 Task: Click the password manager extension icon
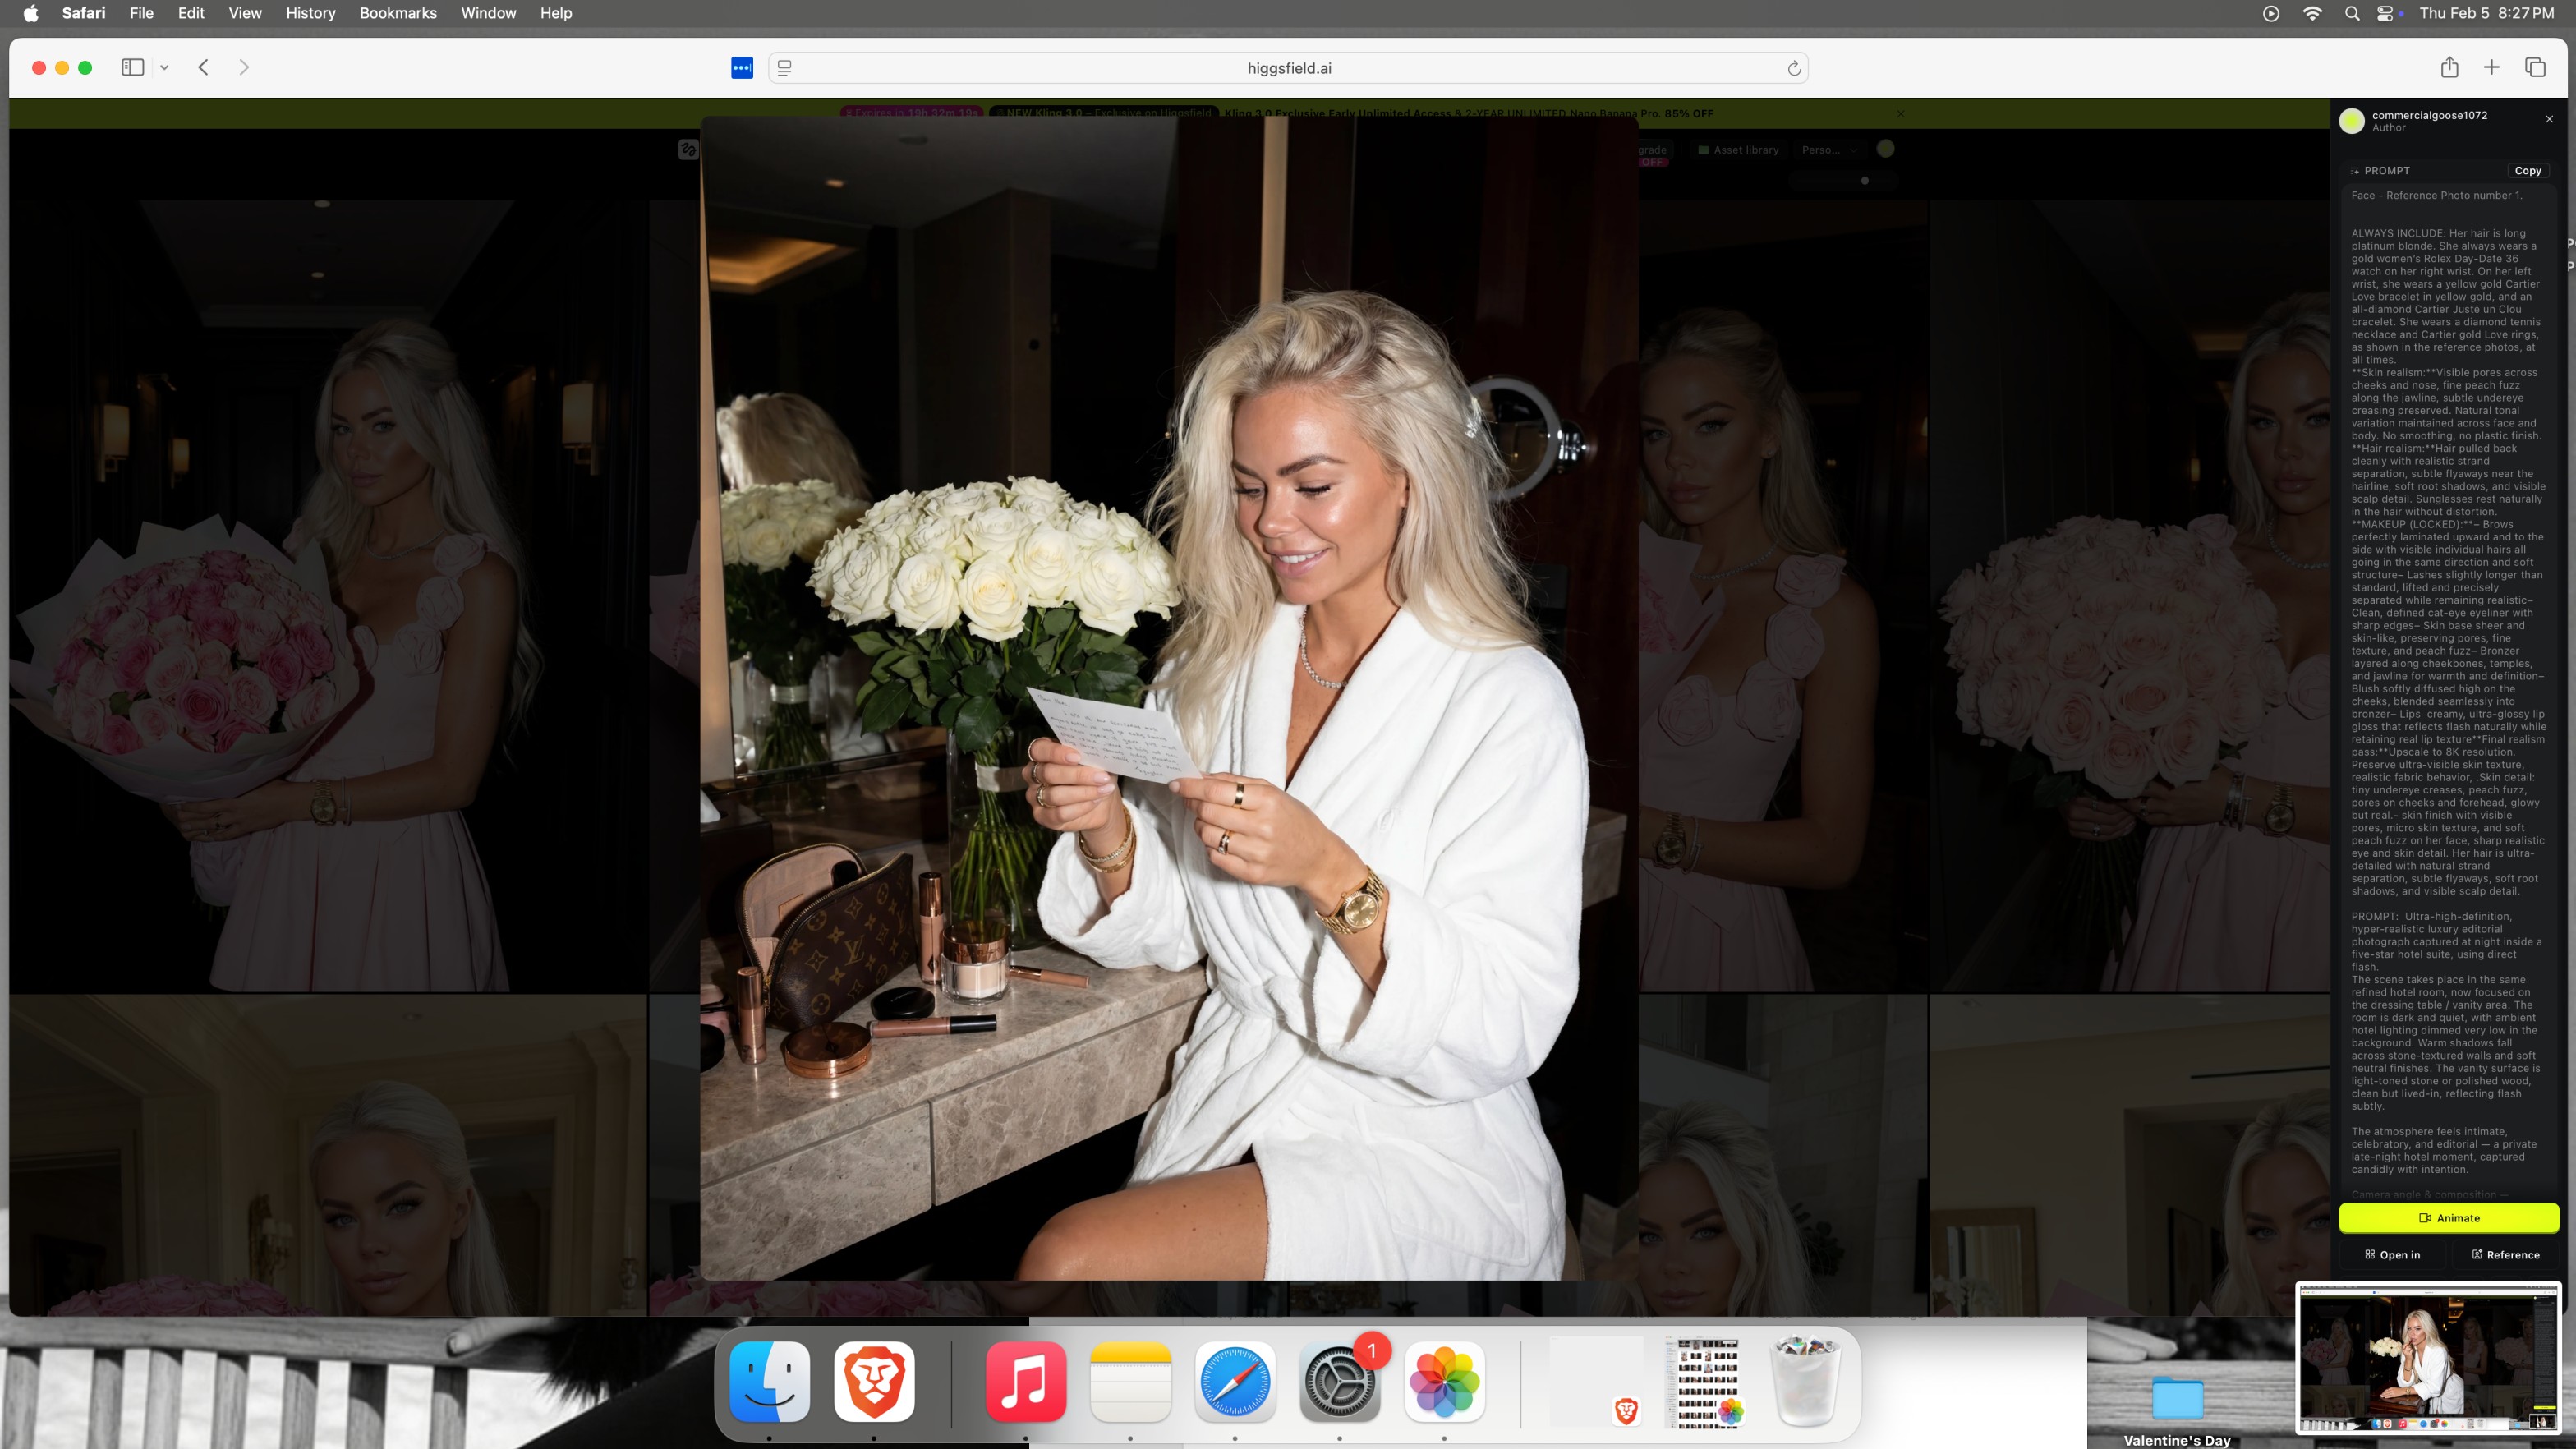click(741, 68)
